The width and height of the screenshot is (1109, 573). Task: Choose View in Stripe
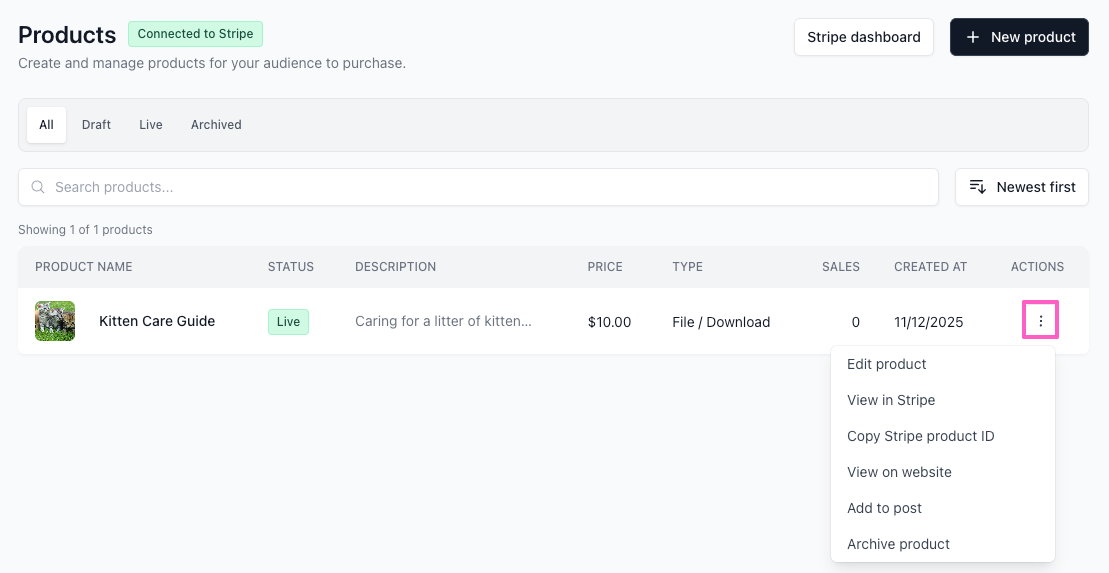[890, 400]
